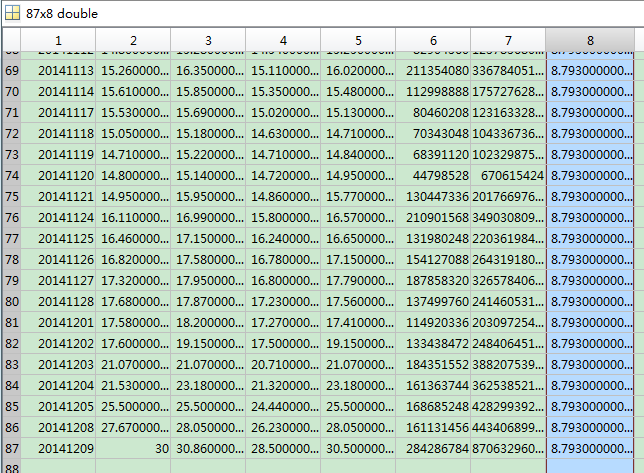Viewport: 644px width, 473px height.
Task: Click cell 16.990000... in row 76
Action: point(208,217)
